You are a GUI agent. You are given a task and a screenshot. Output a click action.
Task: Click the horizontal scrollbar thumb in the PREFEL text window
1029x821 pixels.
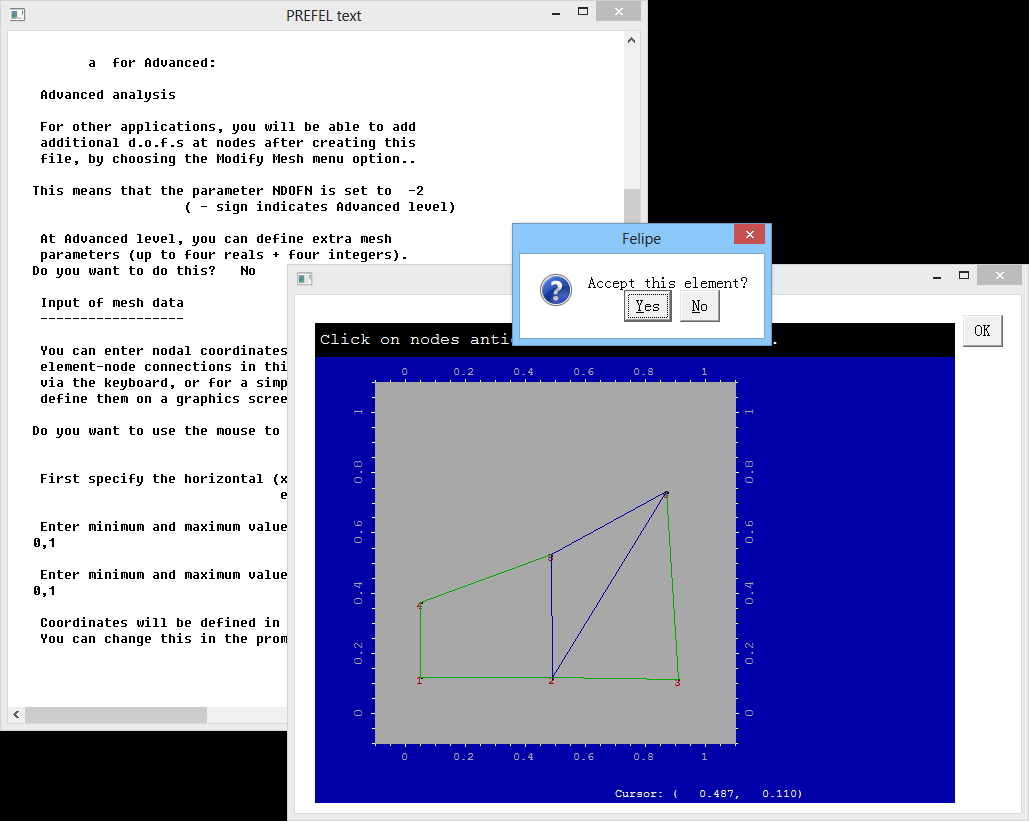pos(115,715)
